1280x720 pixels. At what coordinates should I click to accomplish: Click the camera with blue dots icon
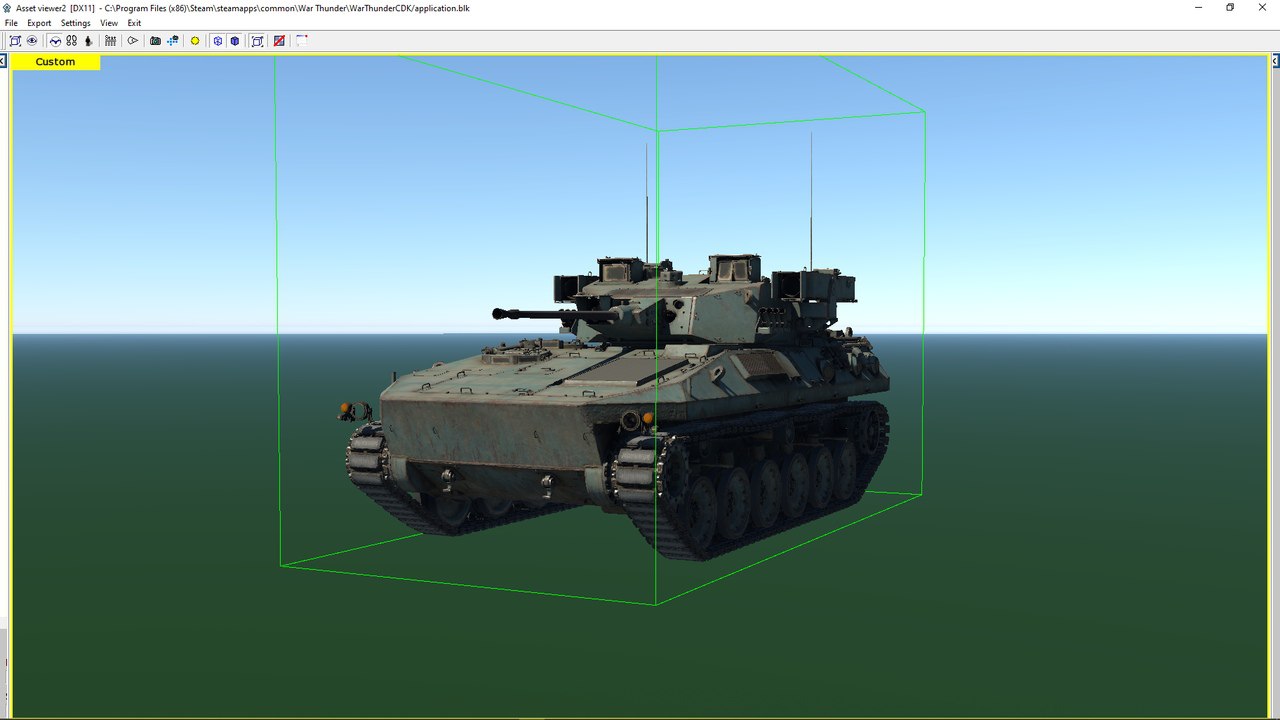(x=173, y=41)
